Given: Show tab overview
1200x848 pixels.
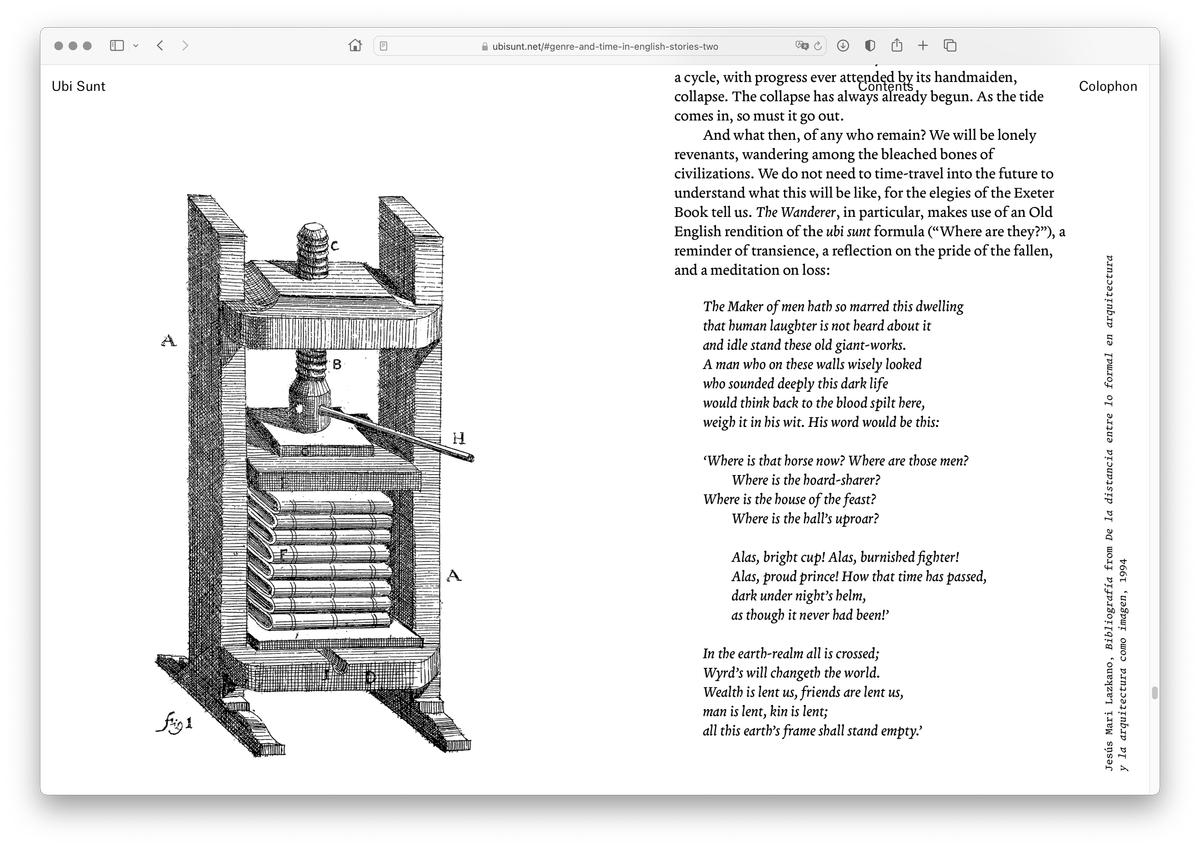Looking at the screenshot, I should point(950,45).
